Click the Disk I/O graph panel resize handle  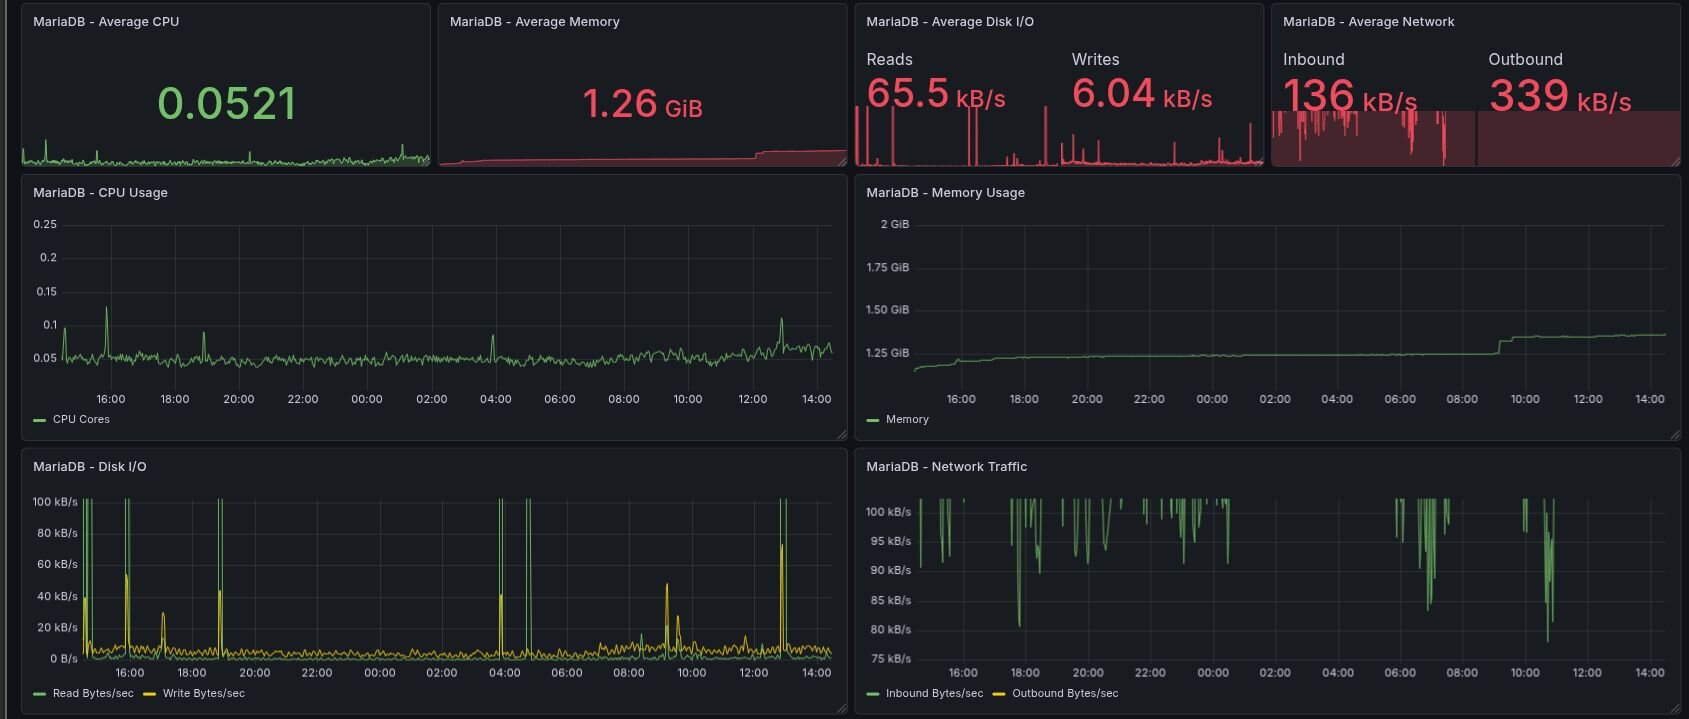[841, 708]
